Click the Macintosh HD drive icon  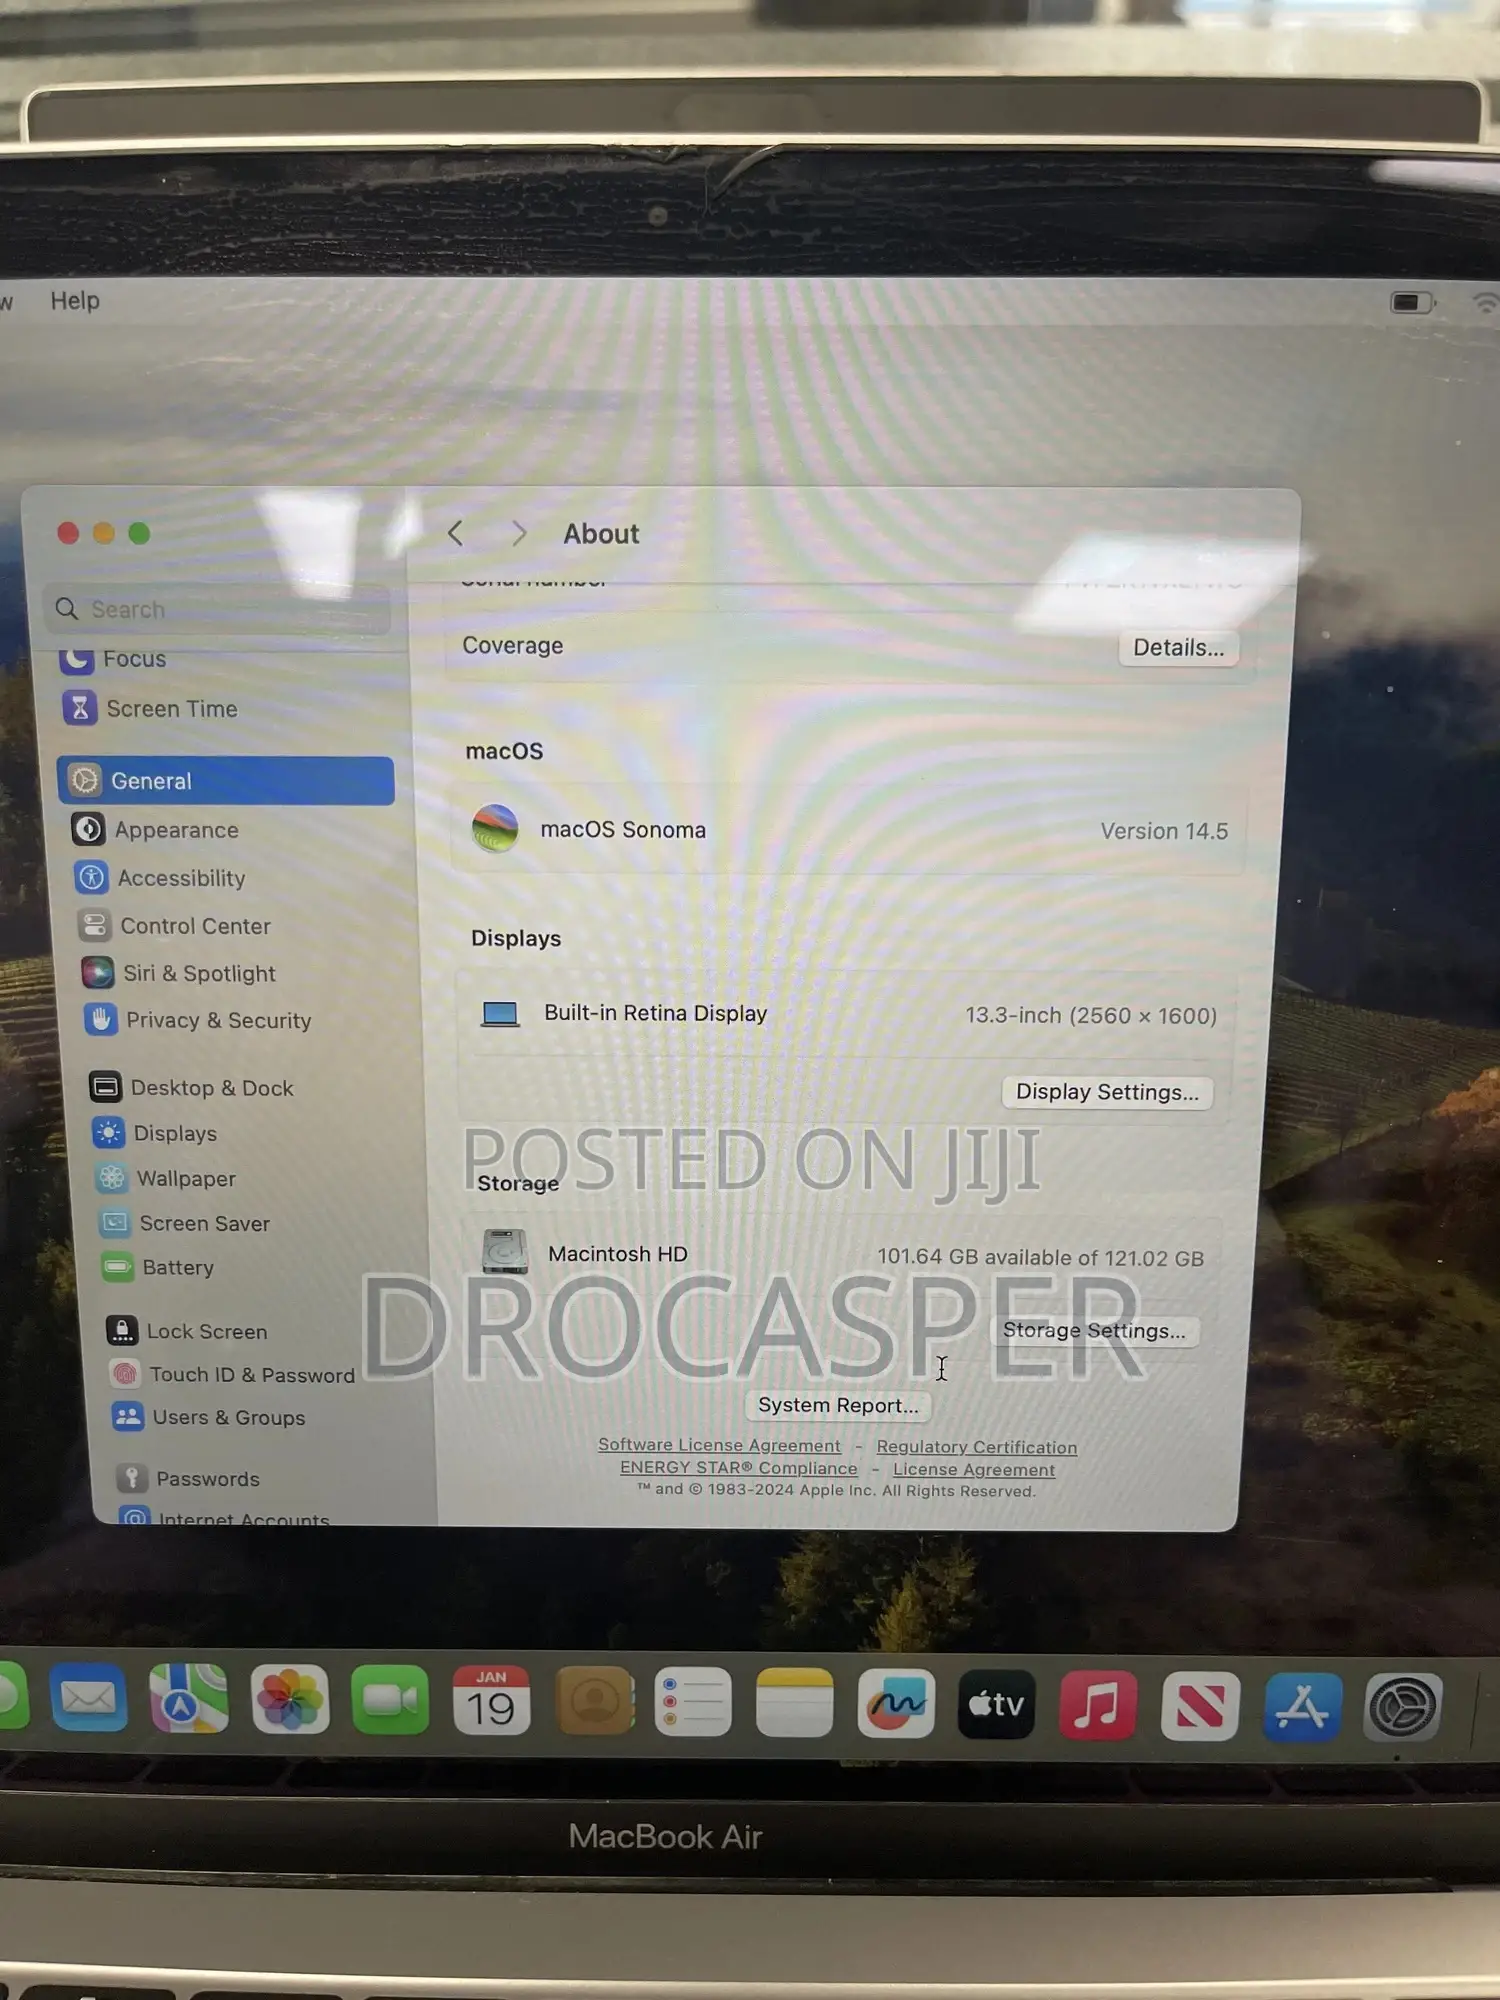tap(505, 1251)
